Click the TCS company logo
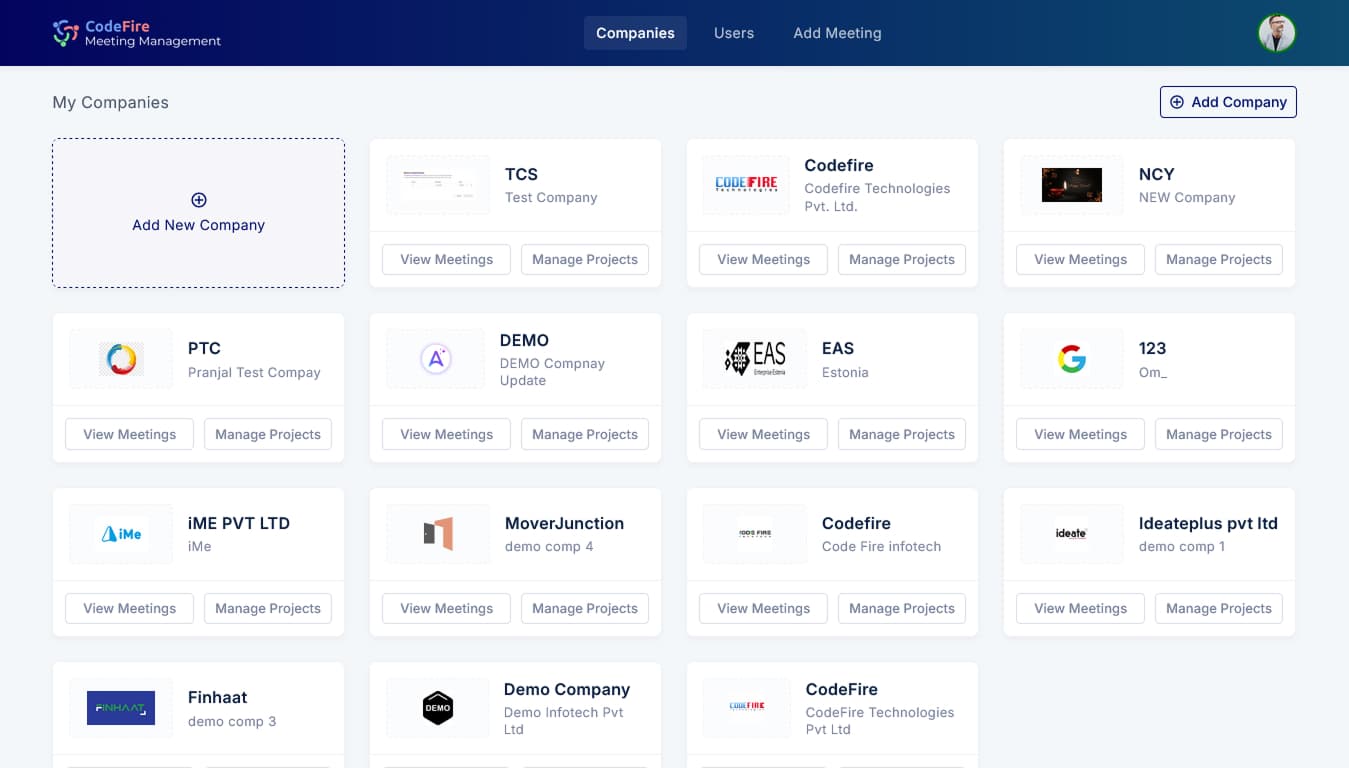Screen dimensions: 1349x768 click(438, 185)
